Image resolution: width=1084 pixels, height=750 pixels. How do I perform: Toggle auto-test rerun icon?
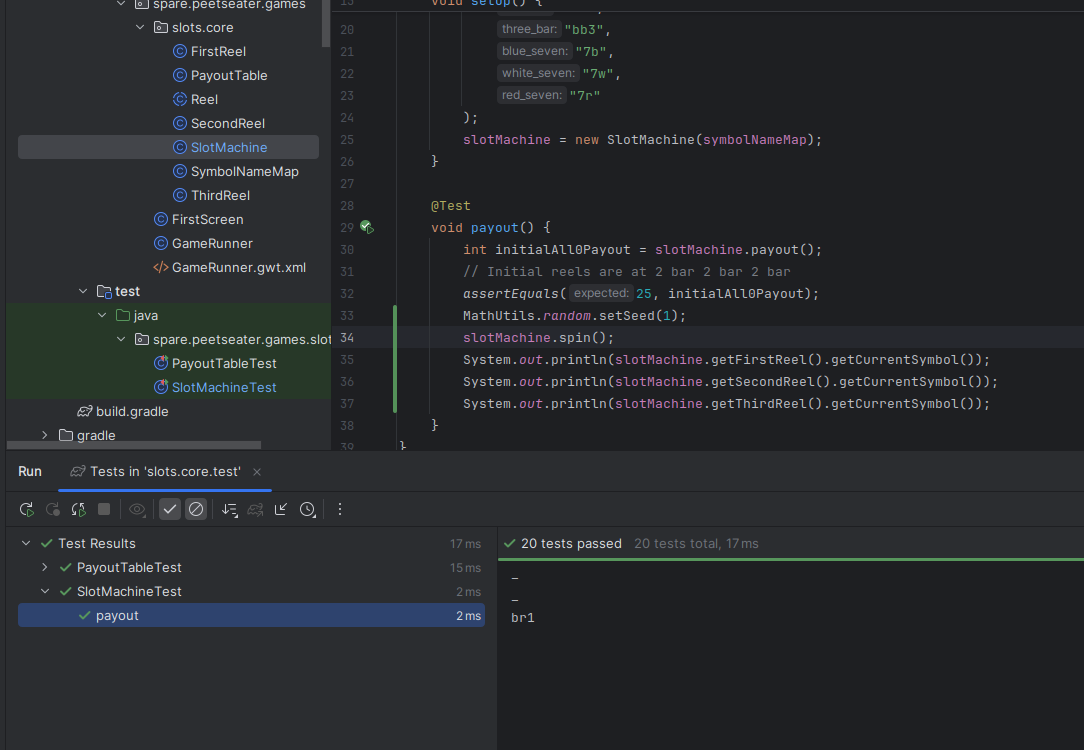click(79, 510)
